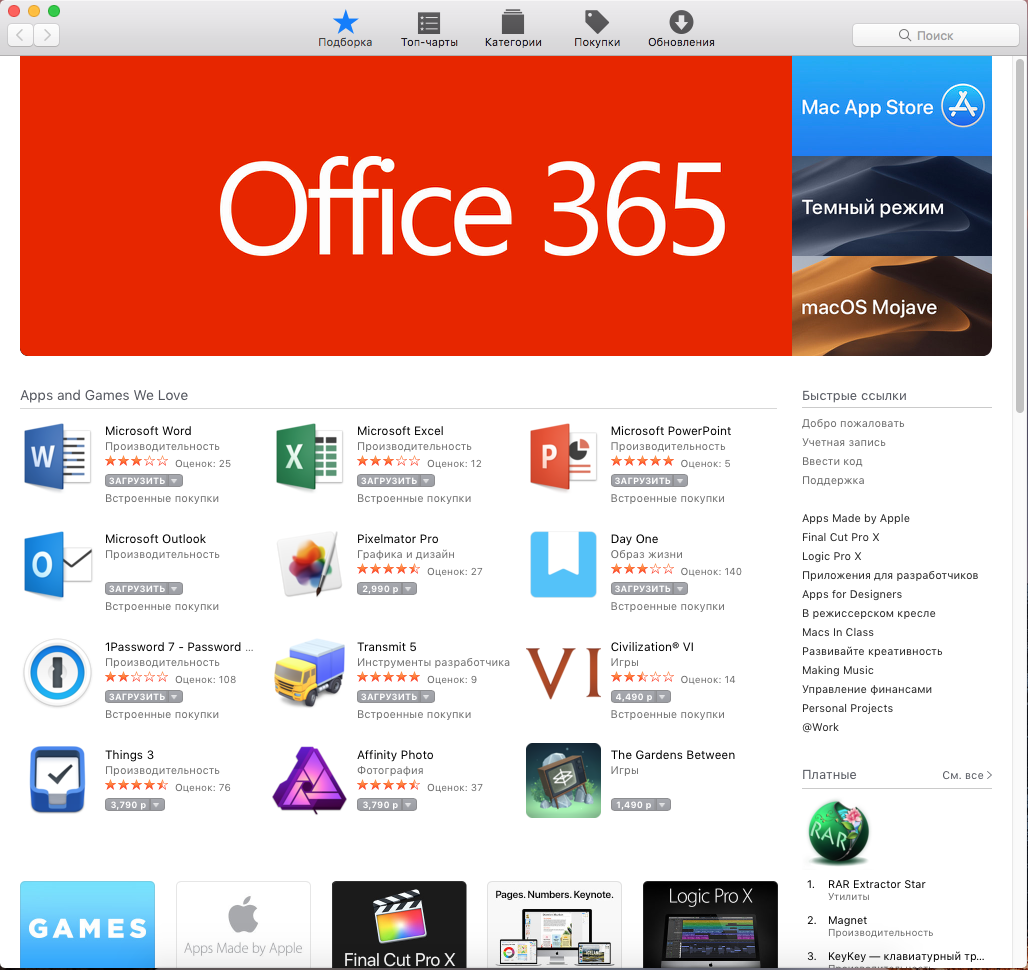Expand the arrow on Civilization VI's 4,490 р button
Image resolution: width=1028 pixels, height=970 pixels.
point(662,697)
